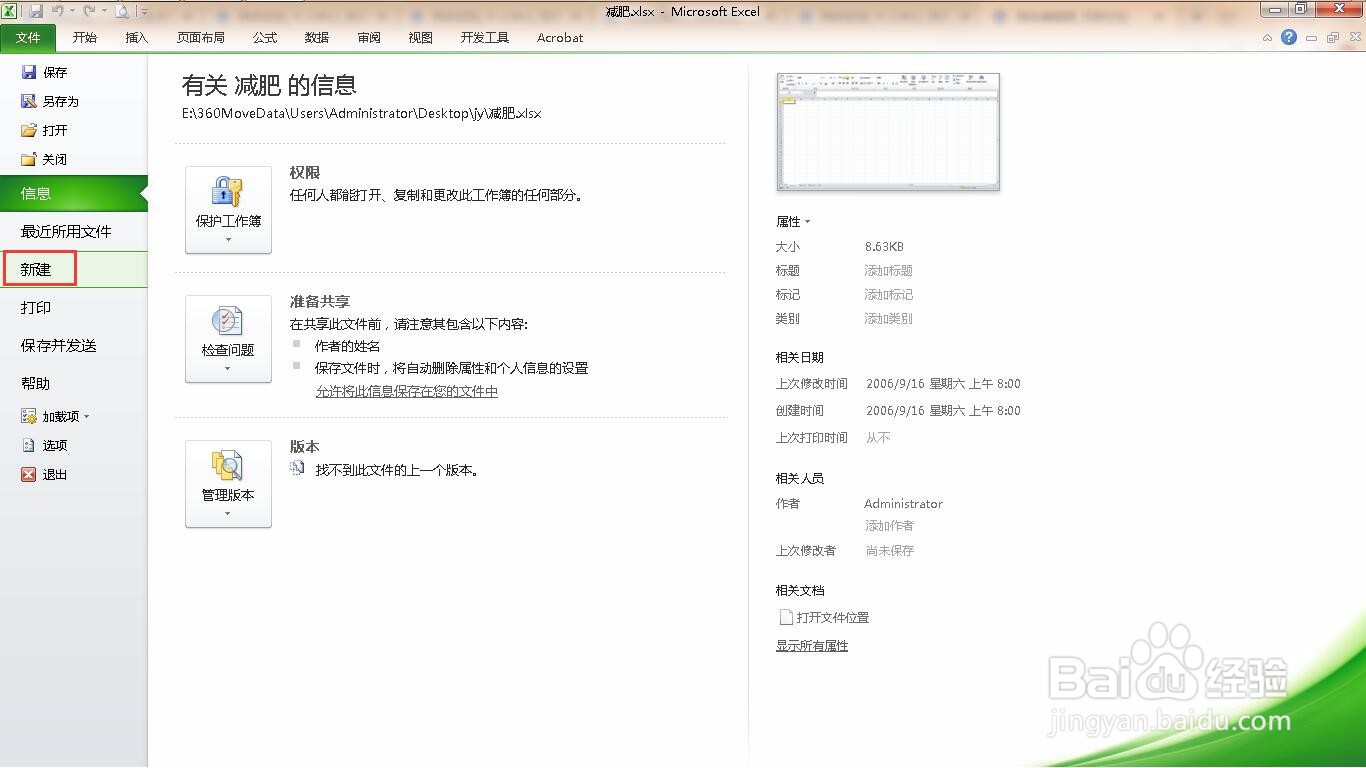
Task: Click 添加作者 field to add an author
Action: click(889, 526)
